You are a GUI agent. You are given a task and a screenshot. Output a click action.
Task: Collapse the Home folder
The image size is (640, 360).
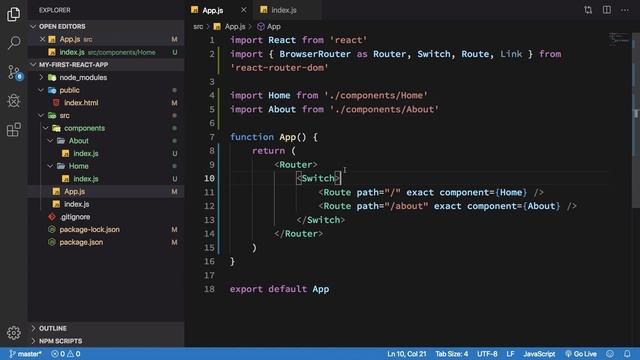click(106, 166)
